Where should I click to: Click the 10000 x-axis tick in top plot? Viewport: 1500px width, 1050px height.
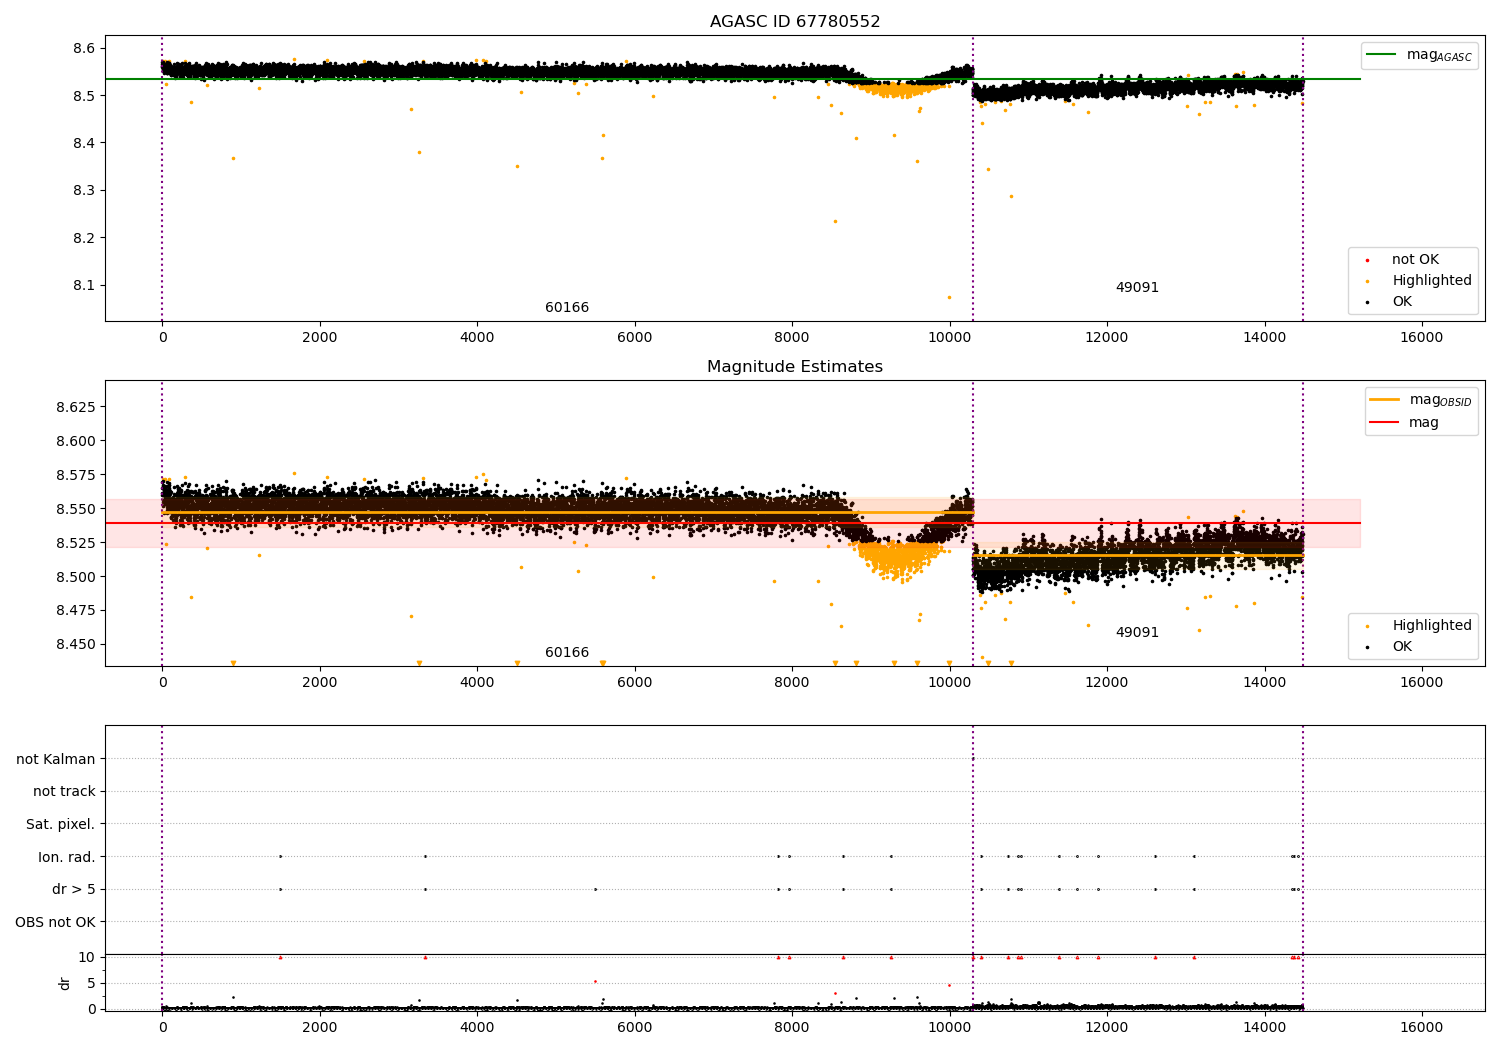click(x=949, y=338)
